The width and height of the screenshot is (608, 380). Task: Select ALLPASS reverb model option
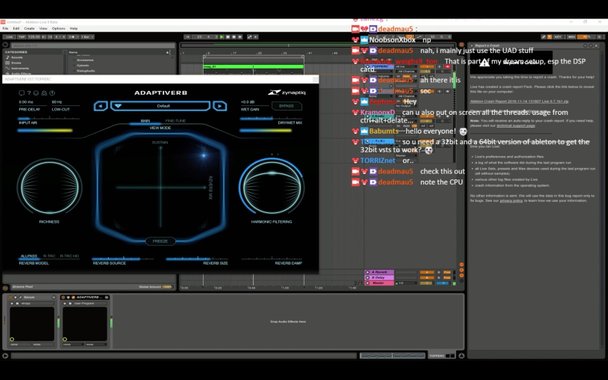[x=29, y=256]
